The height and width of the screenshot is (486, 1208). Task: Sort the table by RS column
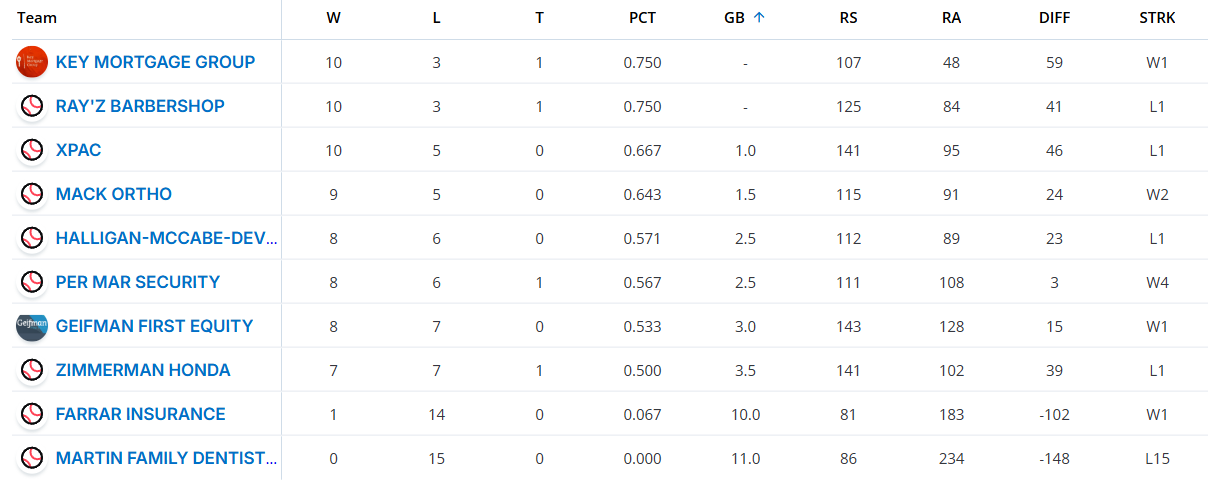click(848, 18)
